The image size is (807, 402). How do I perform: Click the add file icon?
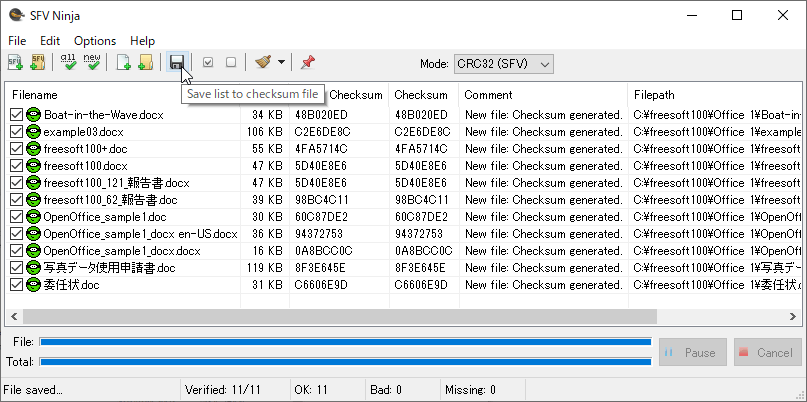point(124,63)
